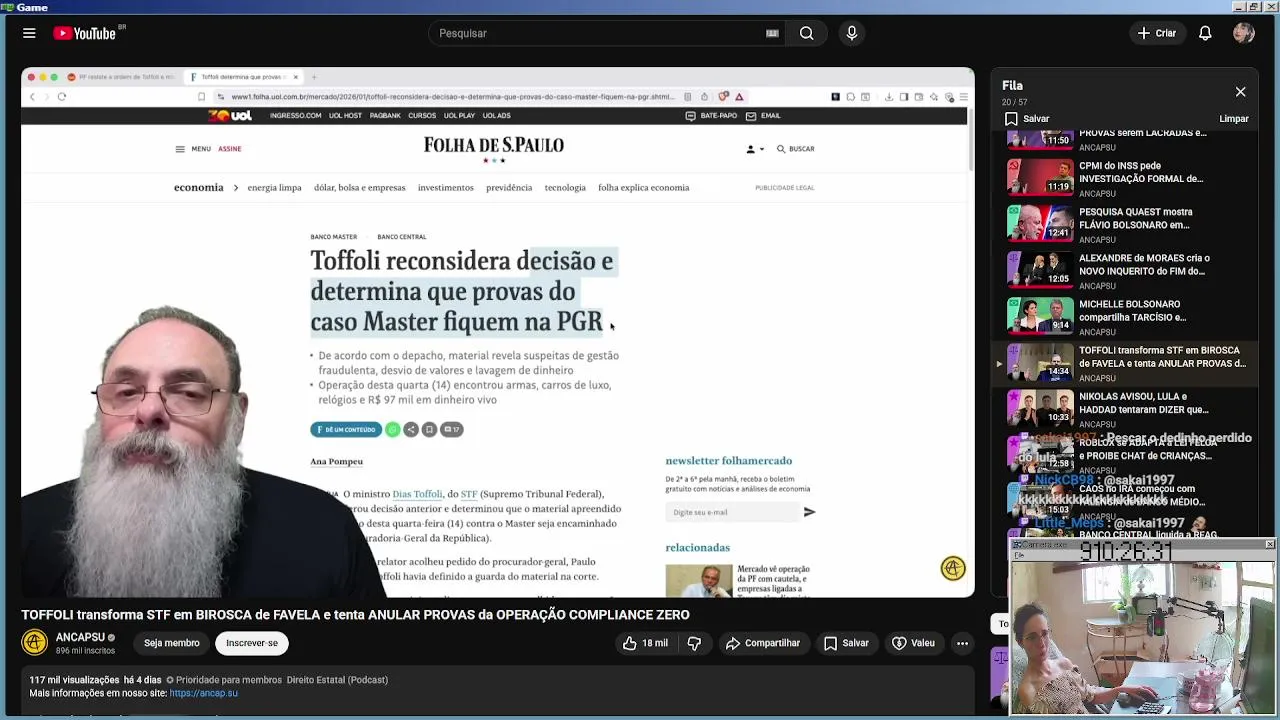Clear the queue with Limpar
This screenshot has width=1280, height=720.
[x=1233, y=118]
